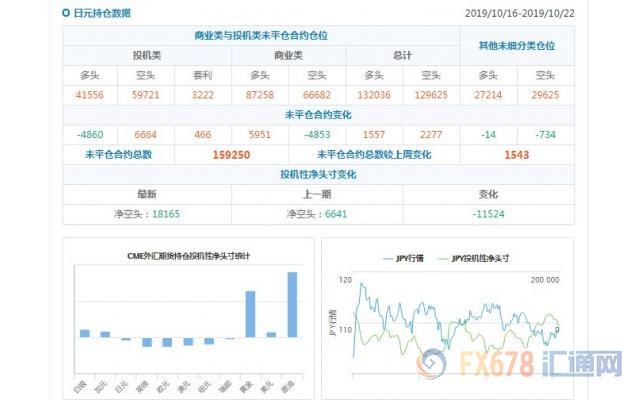640x400 pixels.
Task: Select the change value 6664
Action: (146, 135)
